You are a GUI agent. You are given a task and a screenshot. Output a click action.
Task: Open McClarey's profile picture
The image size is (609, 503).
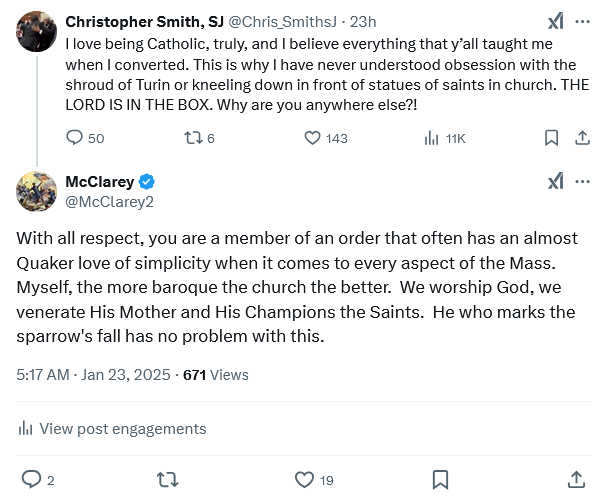(36, 190)
